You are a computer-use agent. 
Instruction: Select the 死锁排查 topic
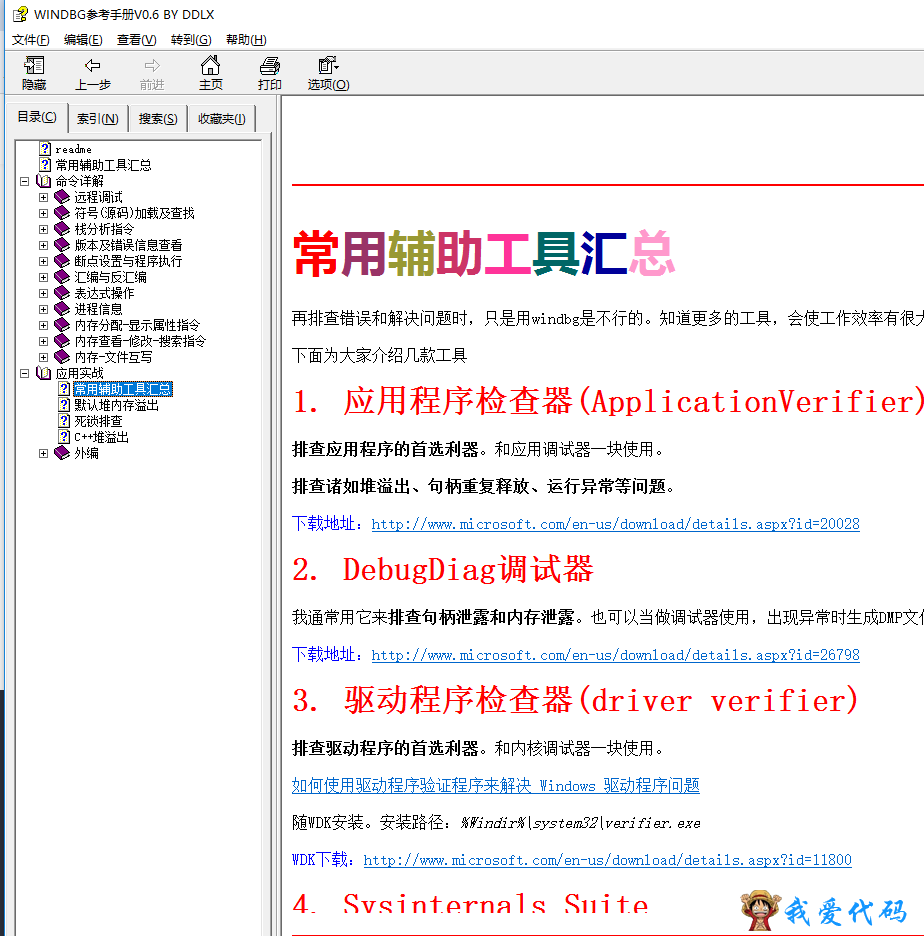(x=98, y=421)
